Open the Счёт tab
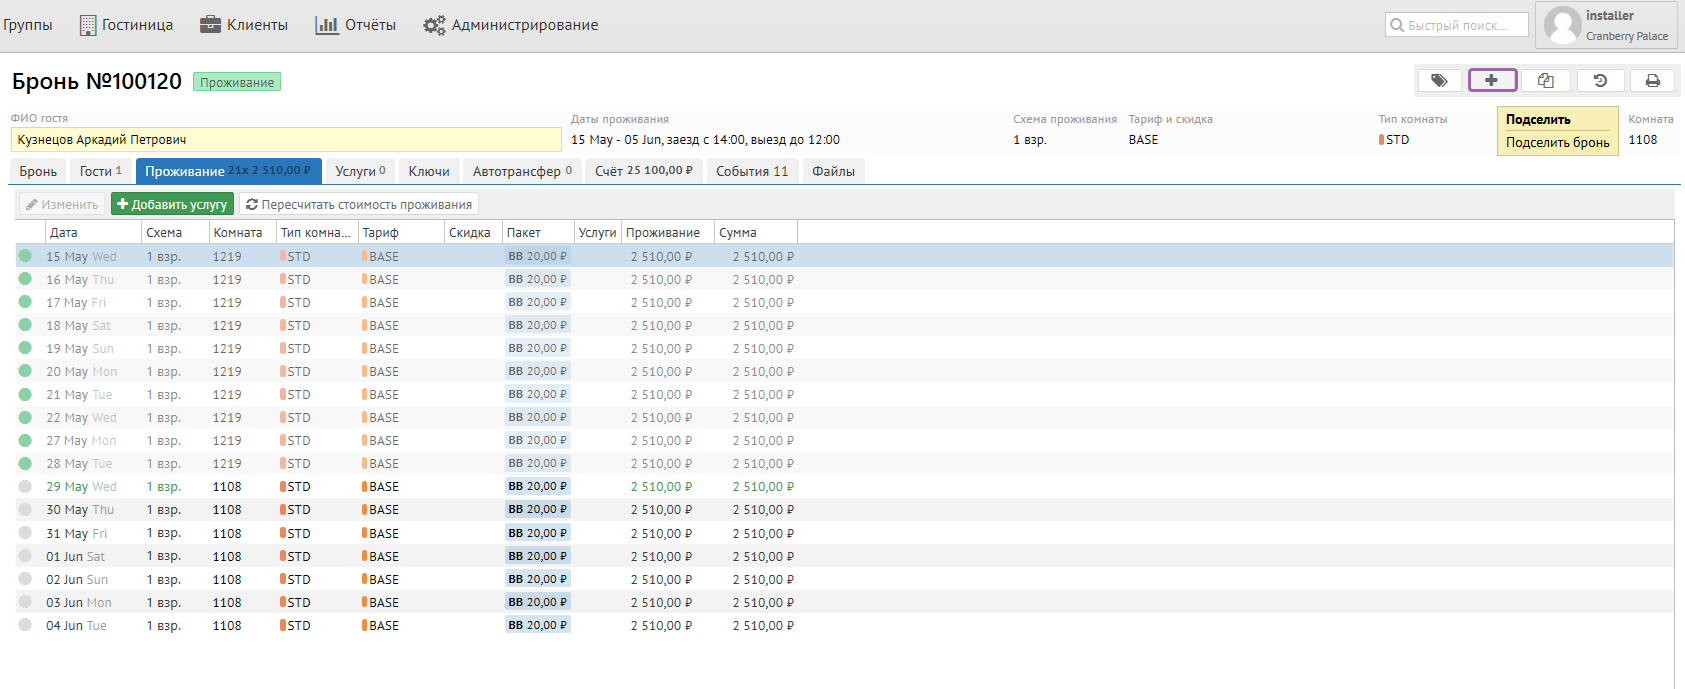The height and width of the screenshot is (689, 1685). 643,171
